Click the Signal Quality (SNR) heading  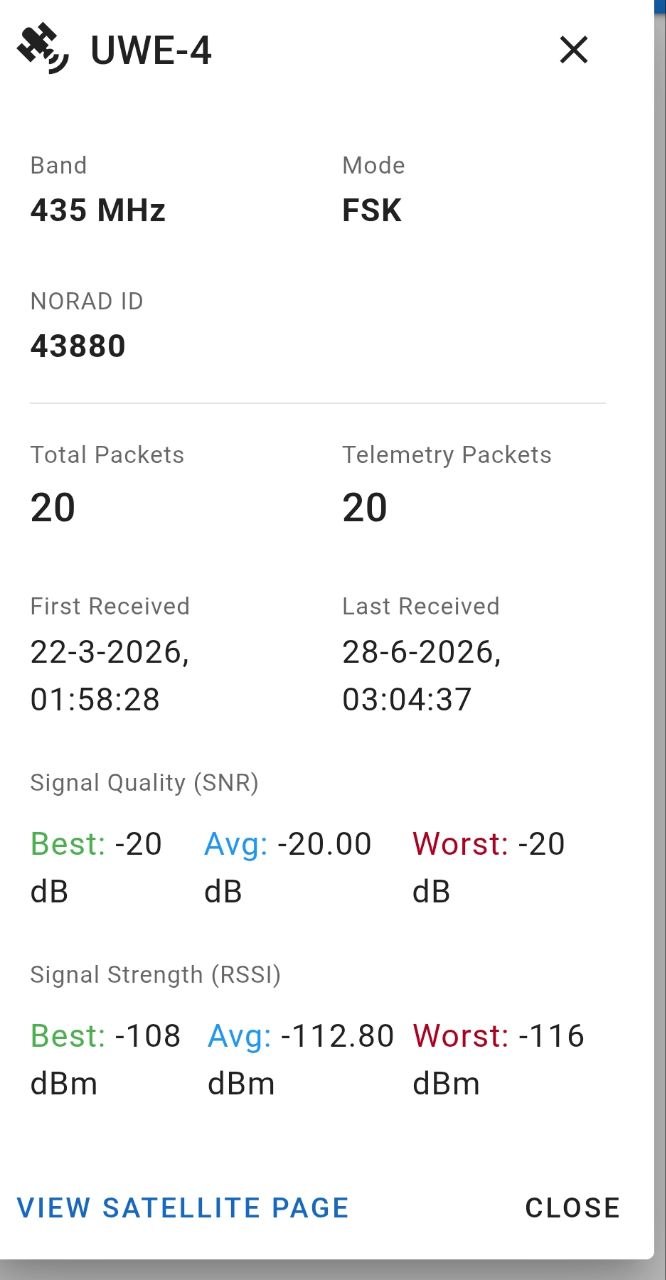(145, 783)
